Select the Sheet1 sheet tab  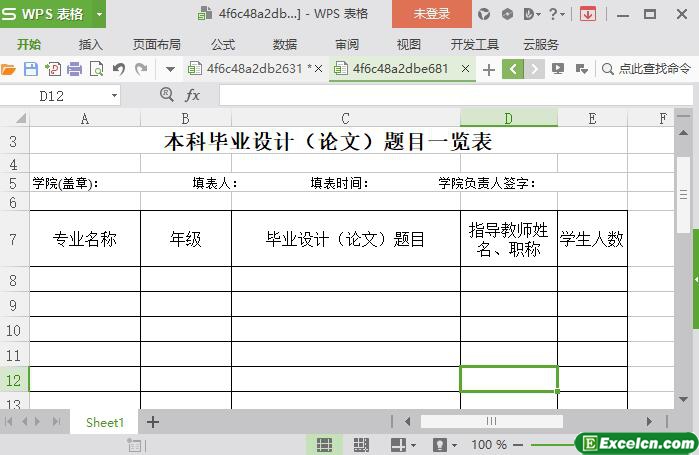pos(104,422)
